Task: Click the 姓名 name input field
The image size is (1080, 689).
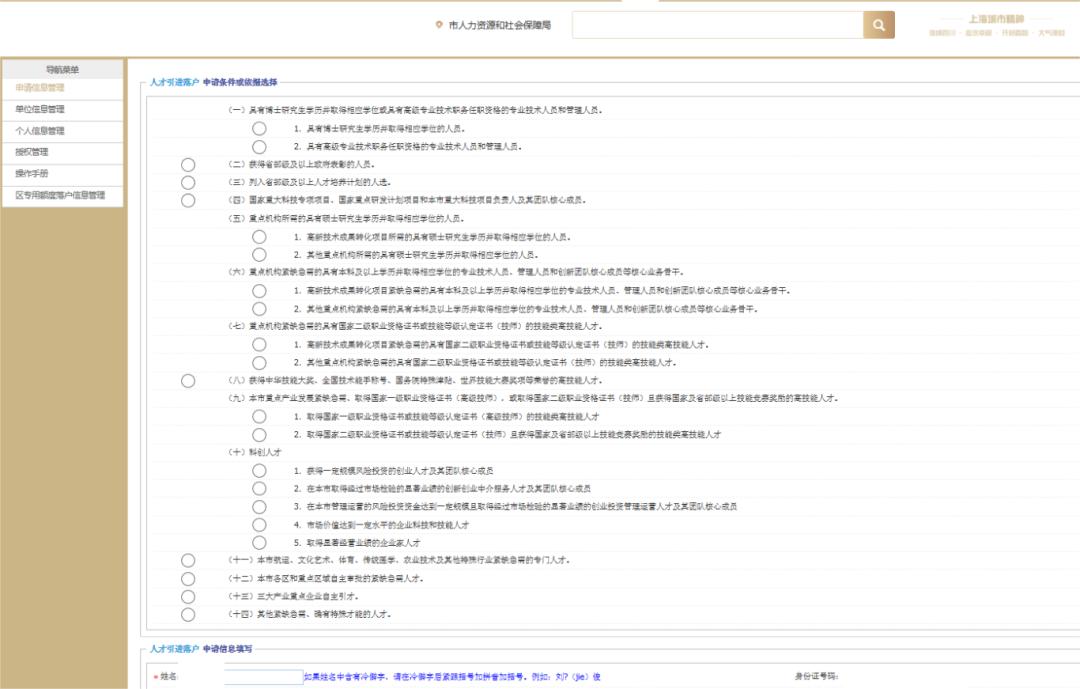Action: pos(263,677)
